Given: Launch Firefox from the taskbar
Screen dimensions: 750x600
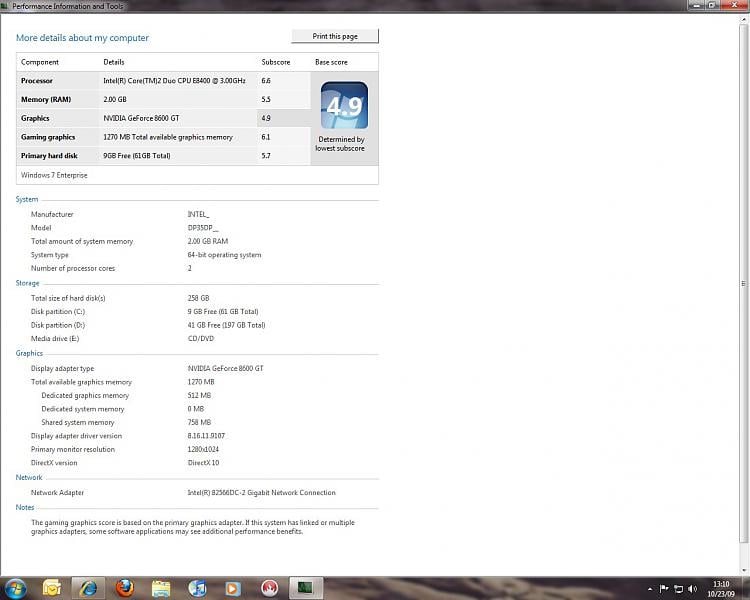Looking at the screenshot, I should pyautogui.click(x=125, y=588).
